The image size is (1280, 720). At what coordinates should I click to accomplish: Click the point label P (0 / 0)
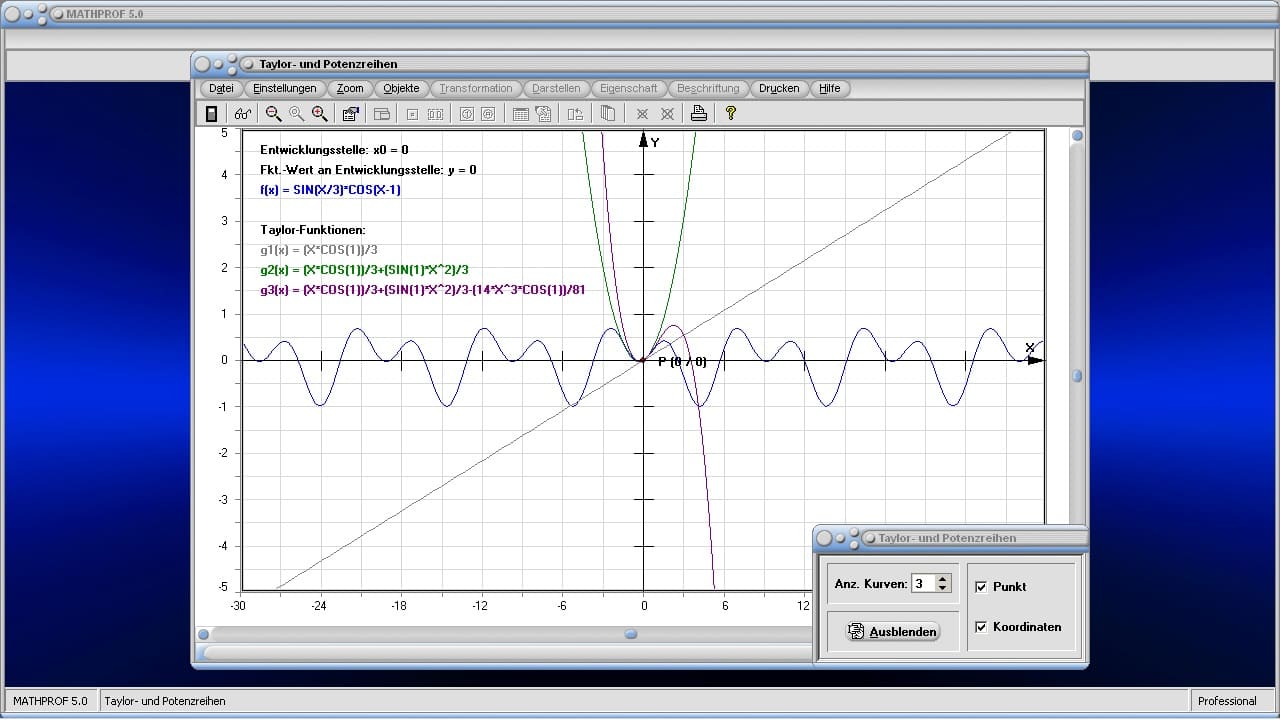(x=682, y=362)
